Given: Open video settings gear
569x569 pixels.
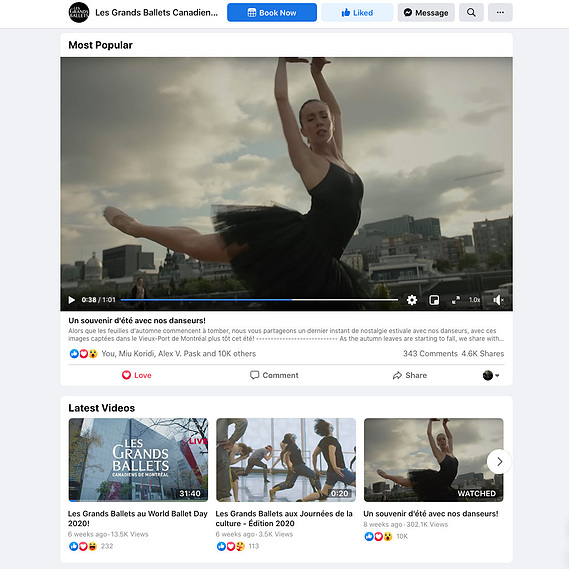Looking at the screenshot, I should click(x=412, y=300).
